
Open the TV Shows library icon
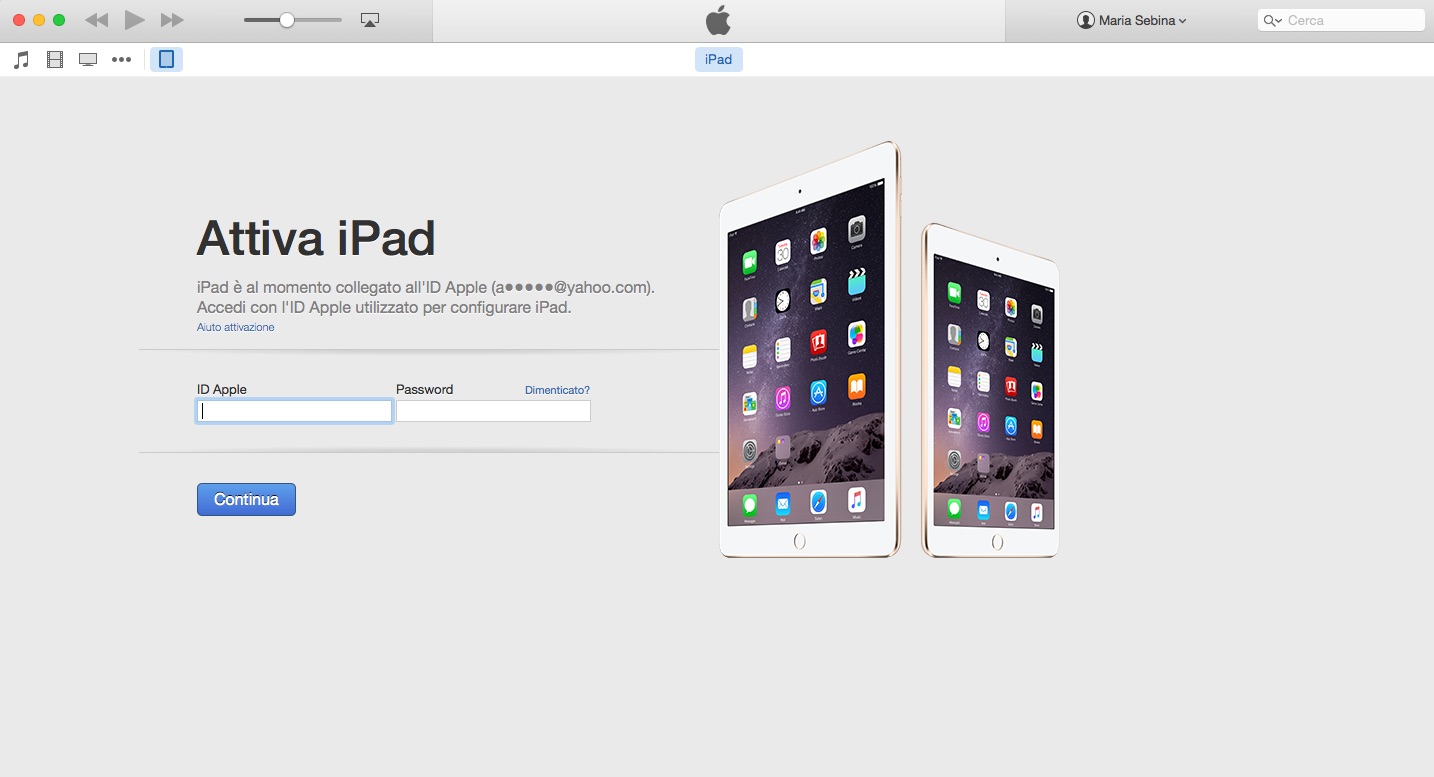(88, 60)
